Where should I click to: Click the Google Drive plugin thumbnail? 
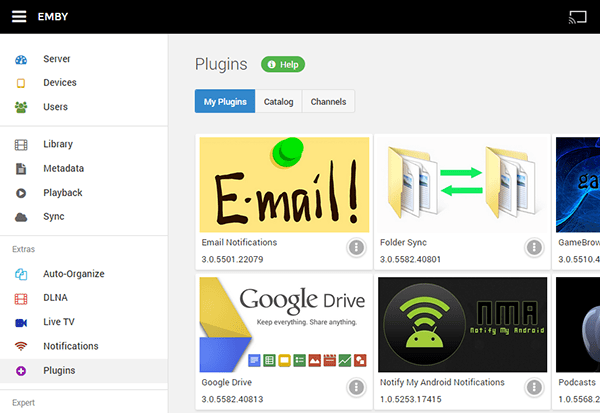[x=284, y=325]
